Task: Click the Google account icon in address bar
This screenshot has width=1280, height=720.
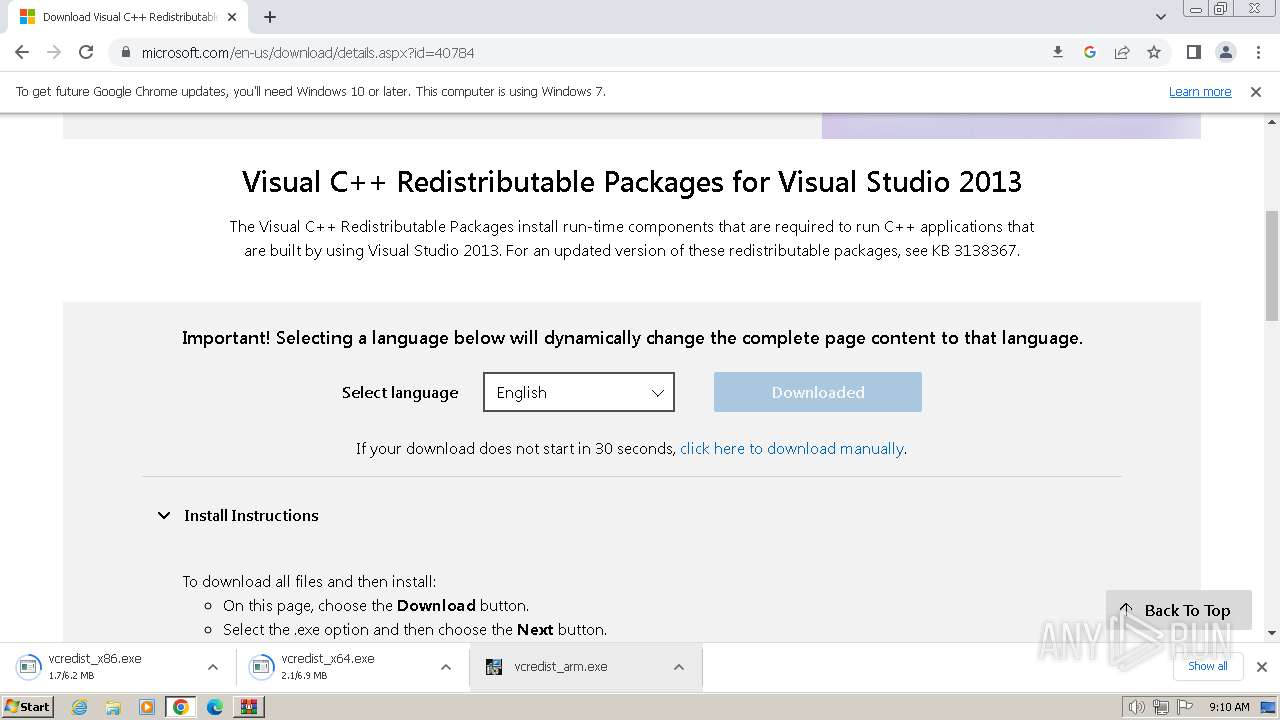Action: (1090, 52)
